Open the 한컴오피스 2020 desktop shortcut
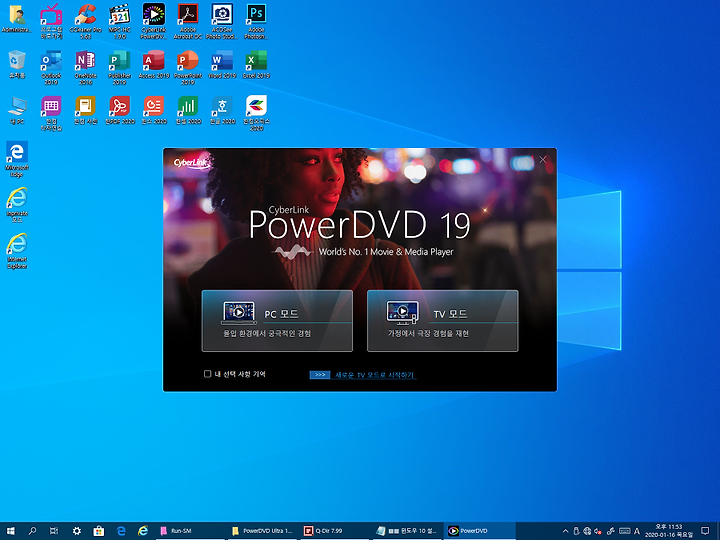The width and height of the screenshot is (720, 540). (x=256, y=113)
